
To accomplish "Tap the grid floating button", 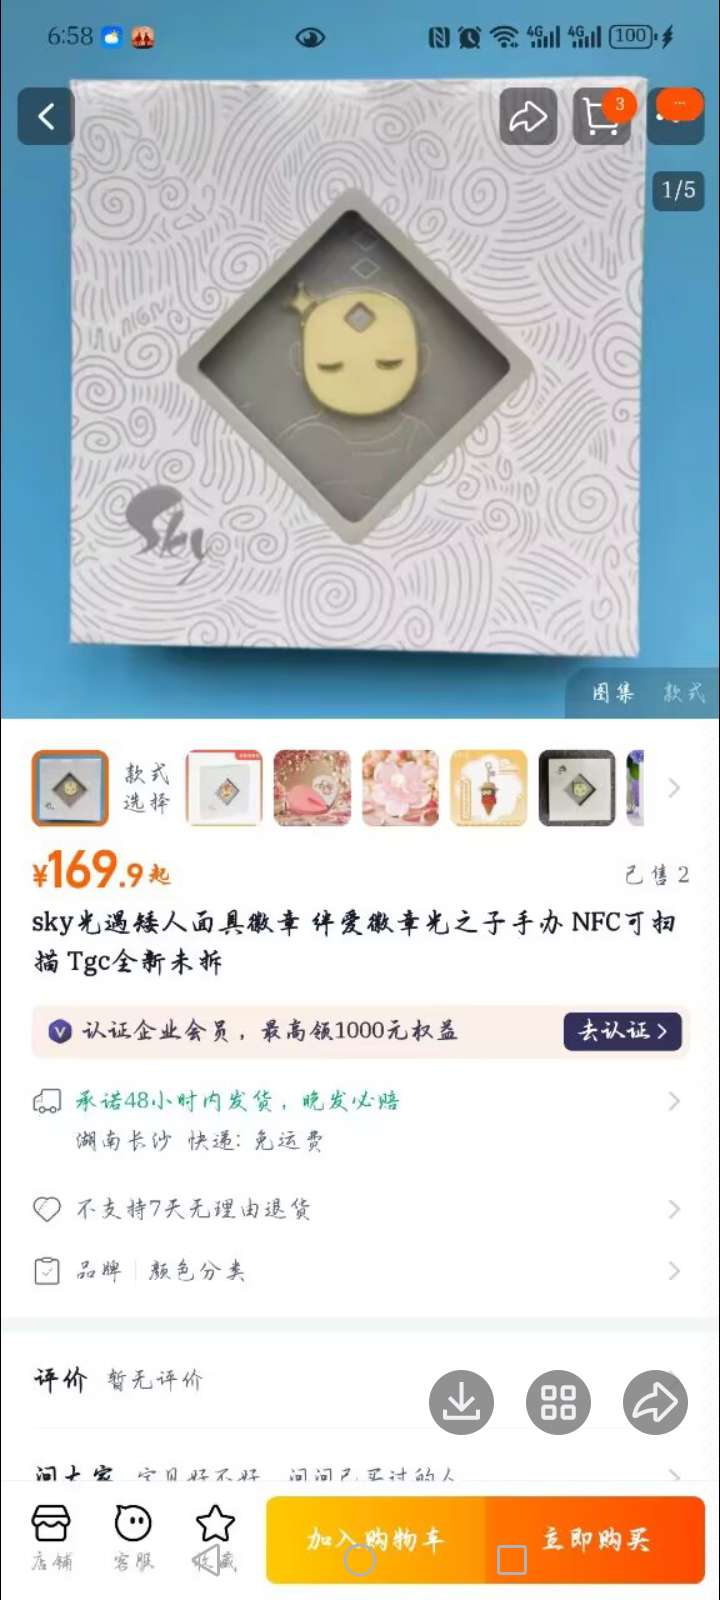I will point(558,1402).
